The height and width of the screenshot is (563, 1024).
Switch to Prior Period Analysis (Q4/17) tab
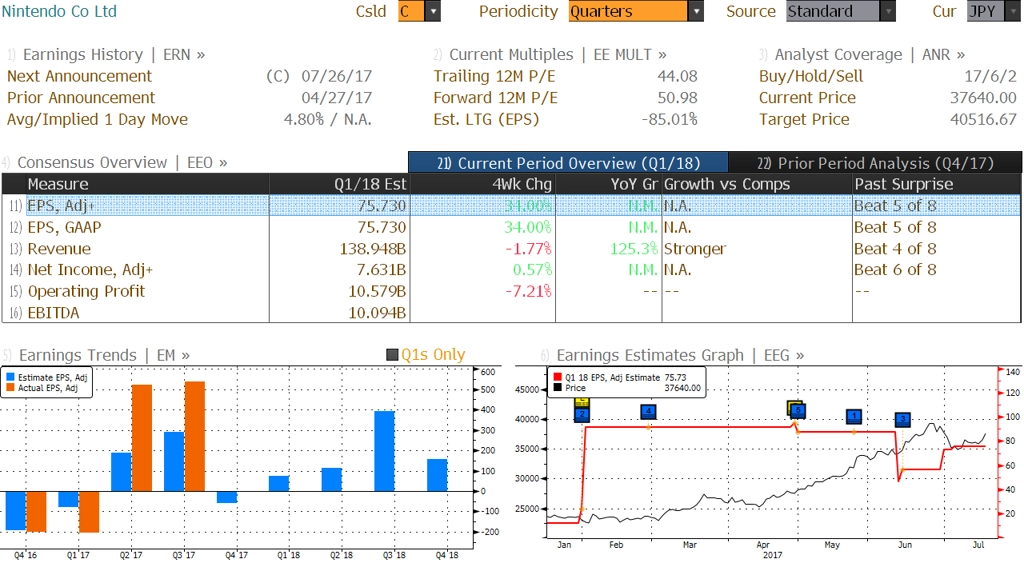click(875, 163)
